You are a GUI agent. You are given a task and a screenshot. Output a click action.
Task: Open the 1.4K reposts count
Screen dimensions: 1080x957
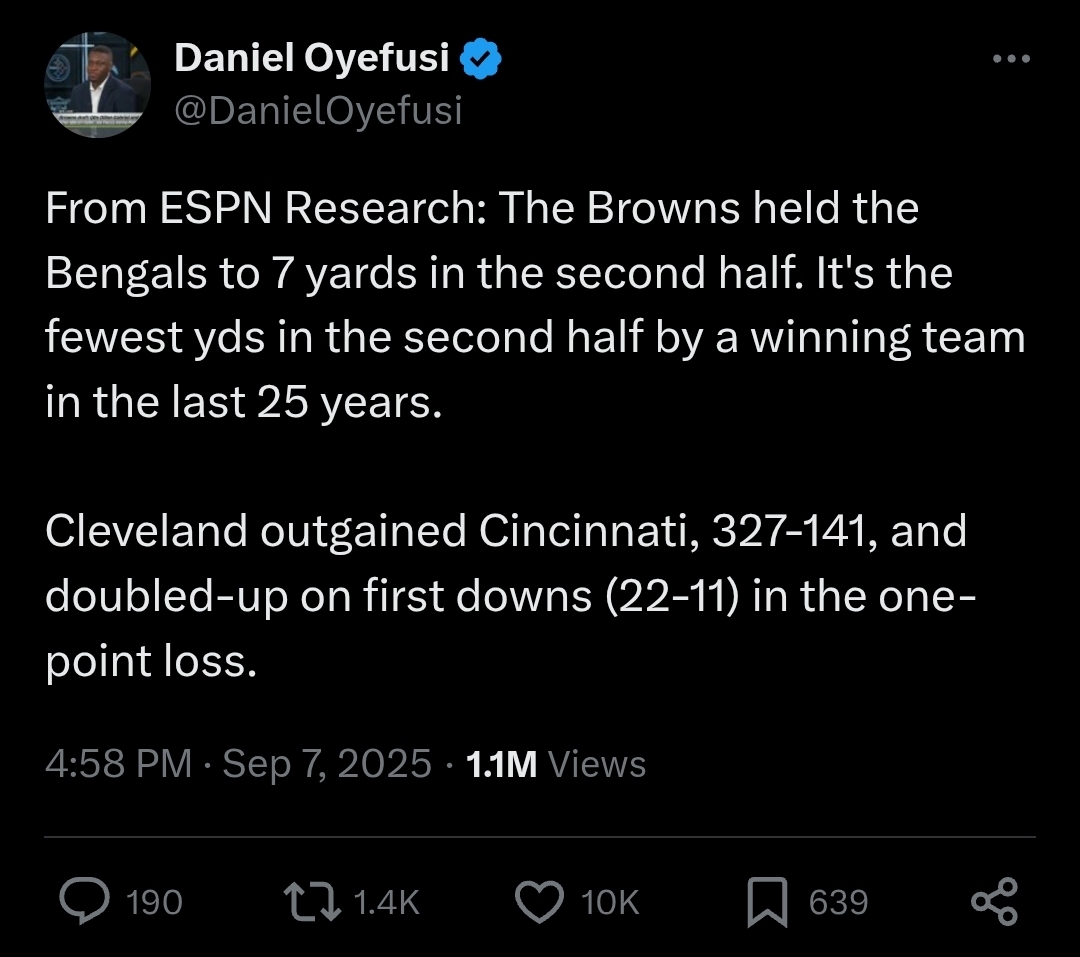pyautogui.click(x=386, y=903)
